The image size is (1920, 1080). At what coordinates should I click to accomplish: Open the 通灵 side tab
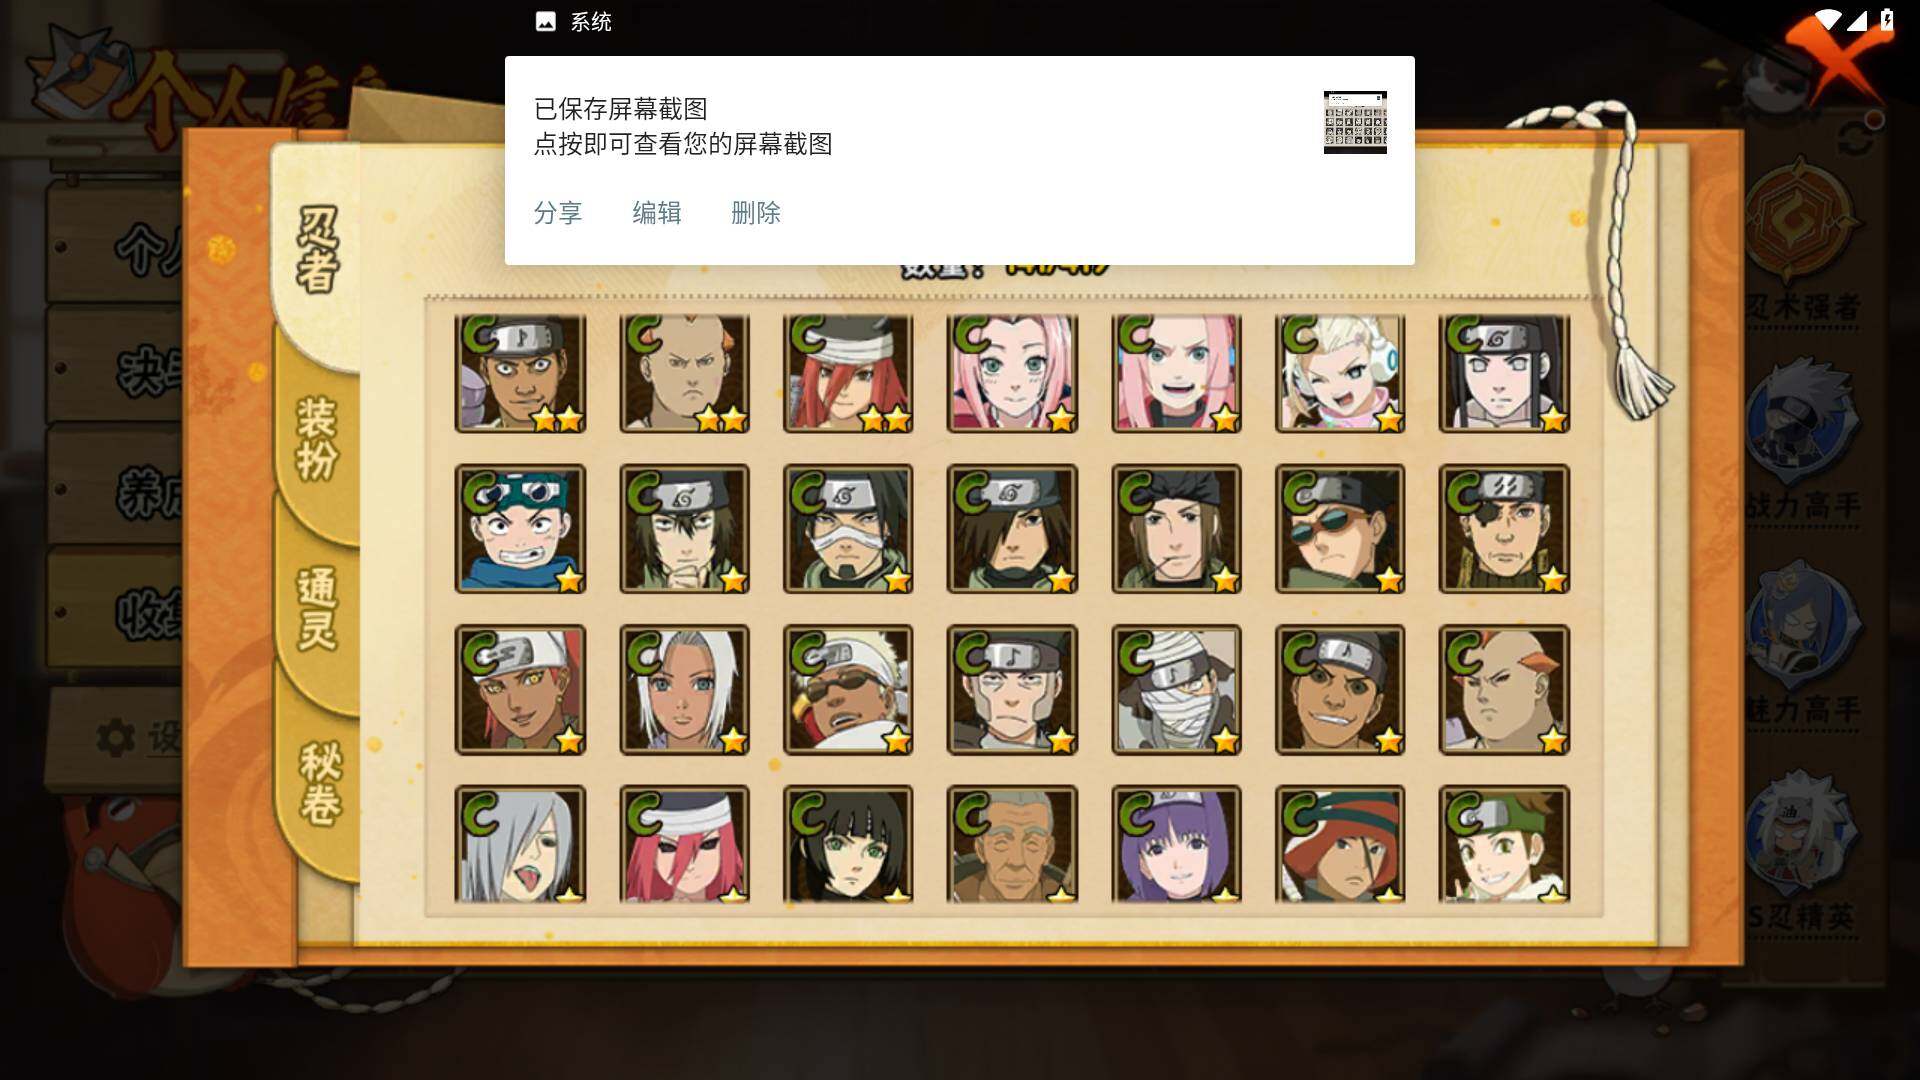pos(317,609)
